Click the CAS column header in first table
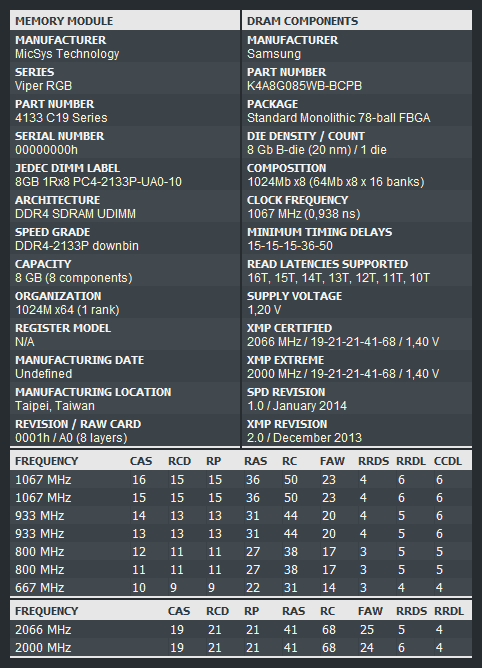Image resolution: width=482 pixels, height=668 pixels. point(141,461)
